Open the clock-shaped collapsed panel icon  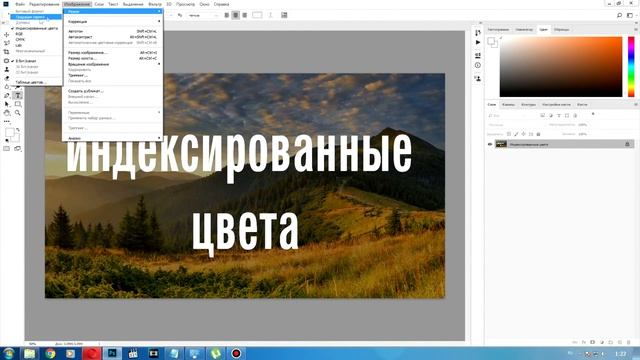(478, 65)
